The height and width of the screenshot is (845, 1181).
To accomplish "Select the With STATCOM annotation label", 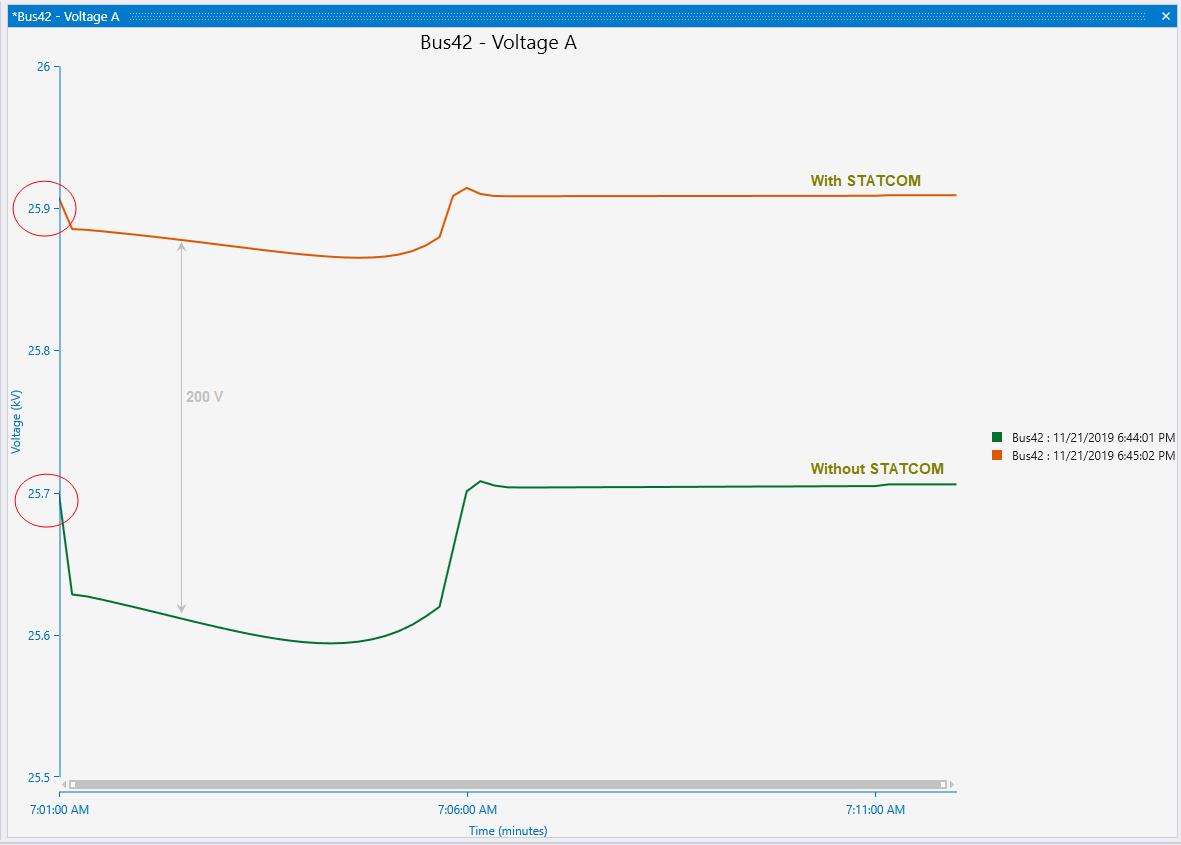I will click(866, 181).
